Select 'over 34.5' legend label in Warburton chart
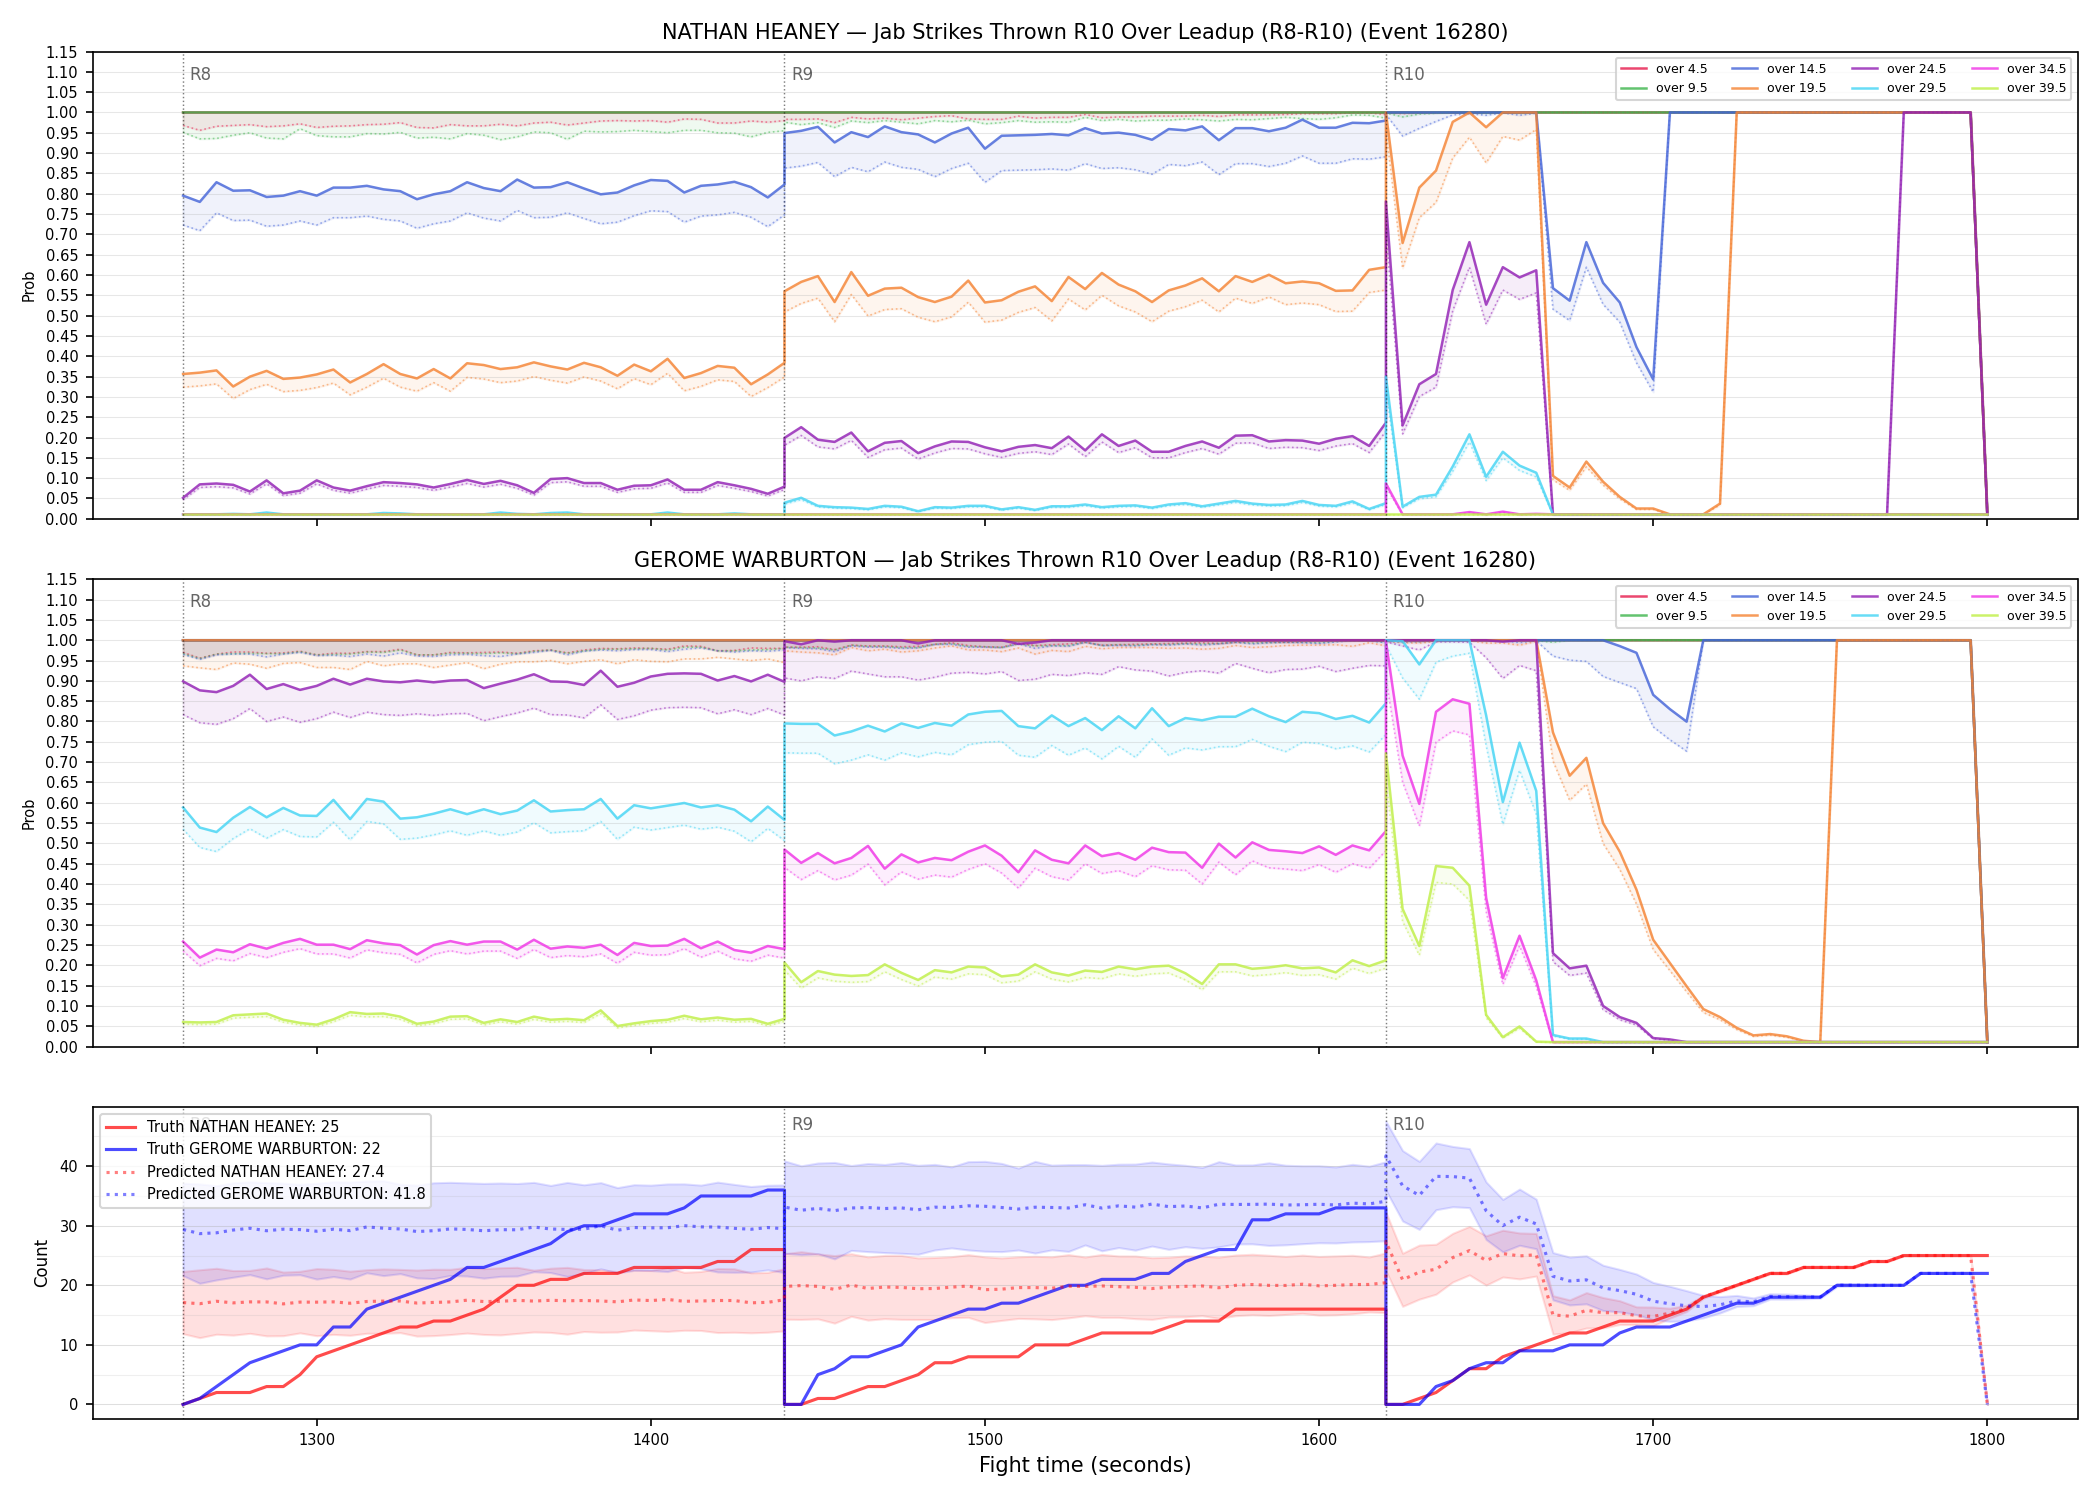 (x=2036, y=597)
